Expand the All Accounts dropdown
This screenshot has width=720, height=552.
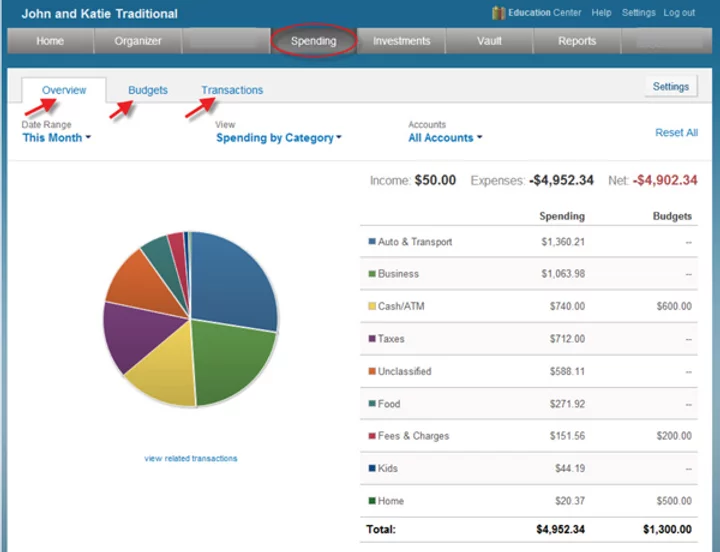point(445,138)
